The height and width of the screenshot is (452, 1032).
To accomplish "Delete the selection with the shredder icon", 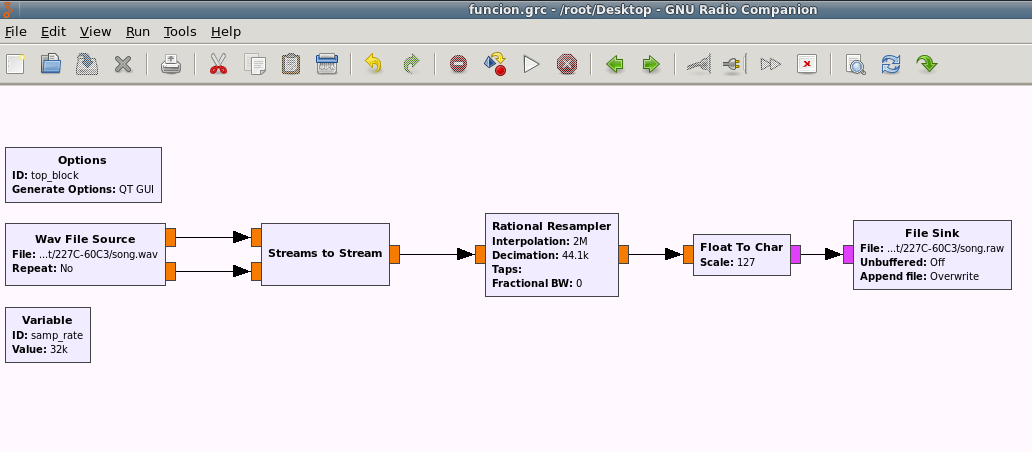I will tap(327, 64).
